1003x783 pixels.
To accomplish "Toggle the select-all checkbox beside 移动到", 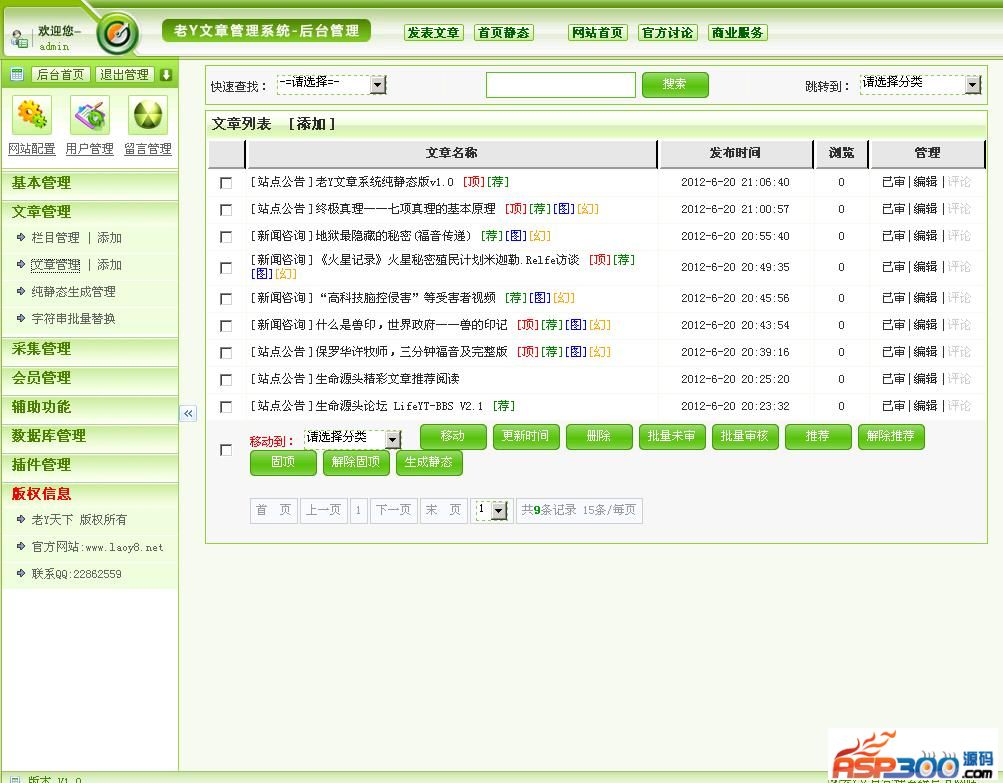I will pos(226,450).
